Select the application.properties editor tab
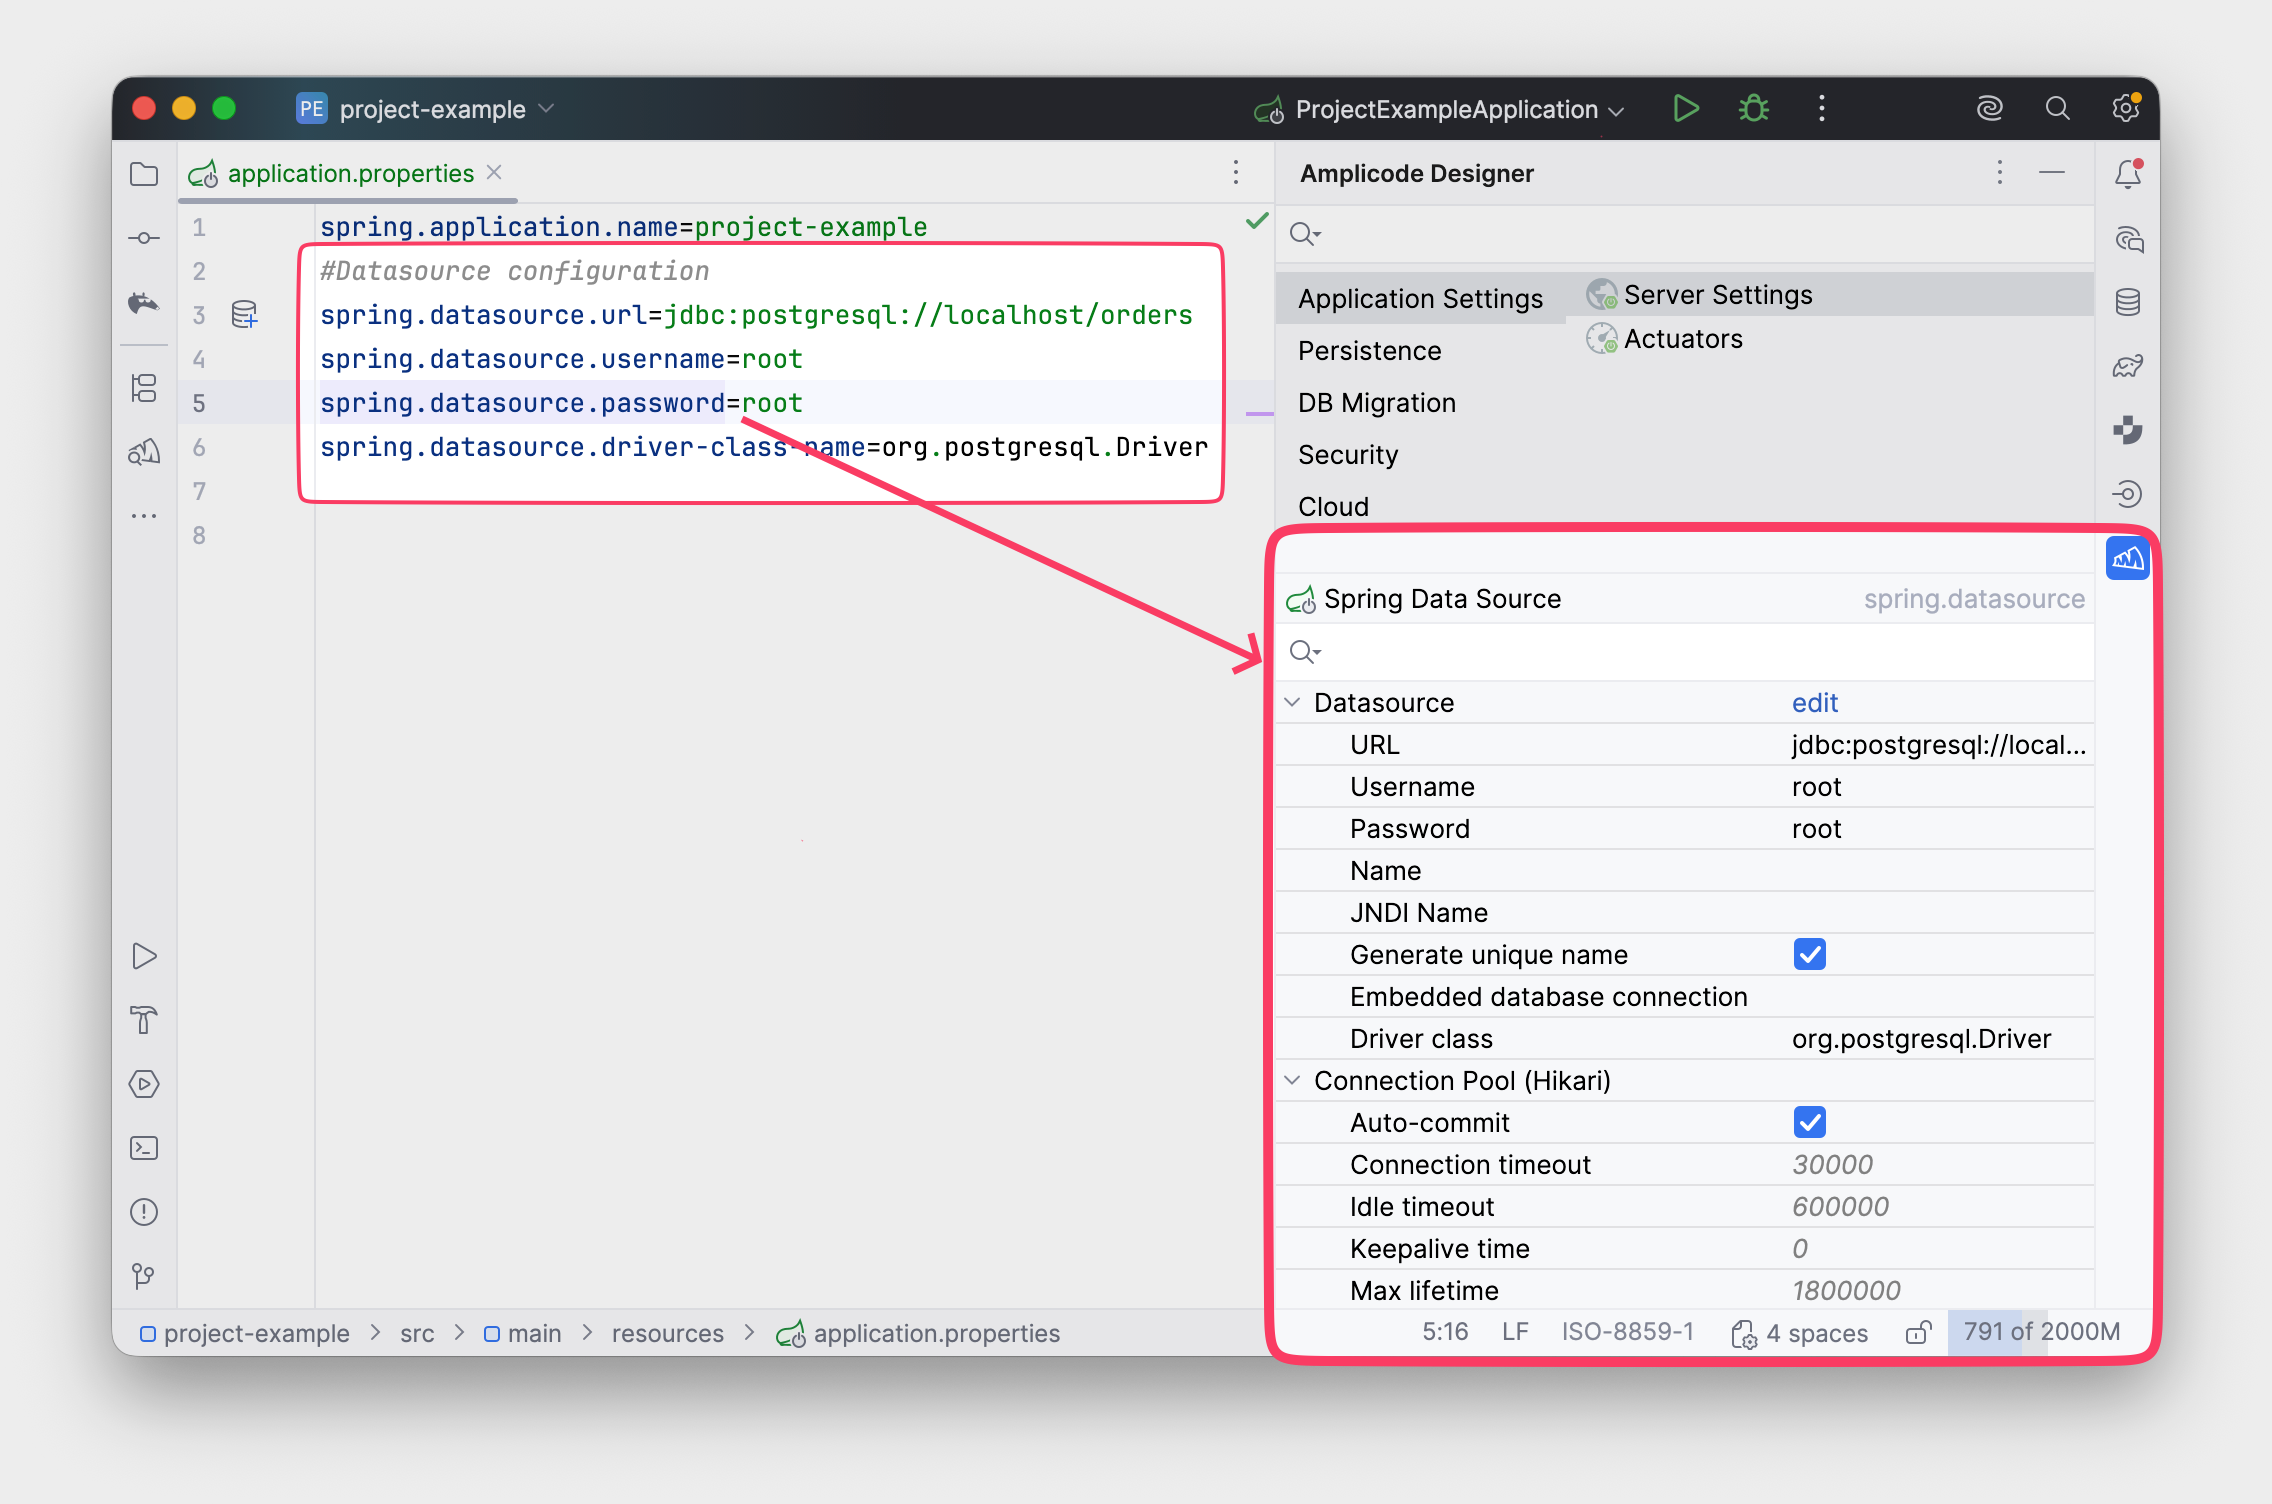 349,174
